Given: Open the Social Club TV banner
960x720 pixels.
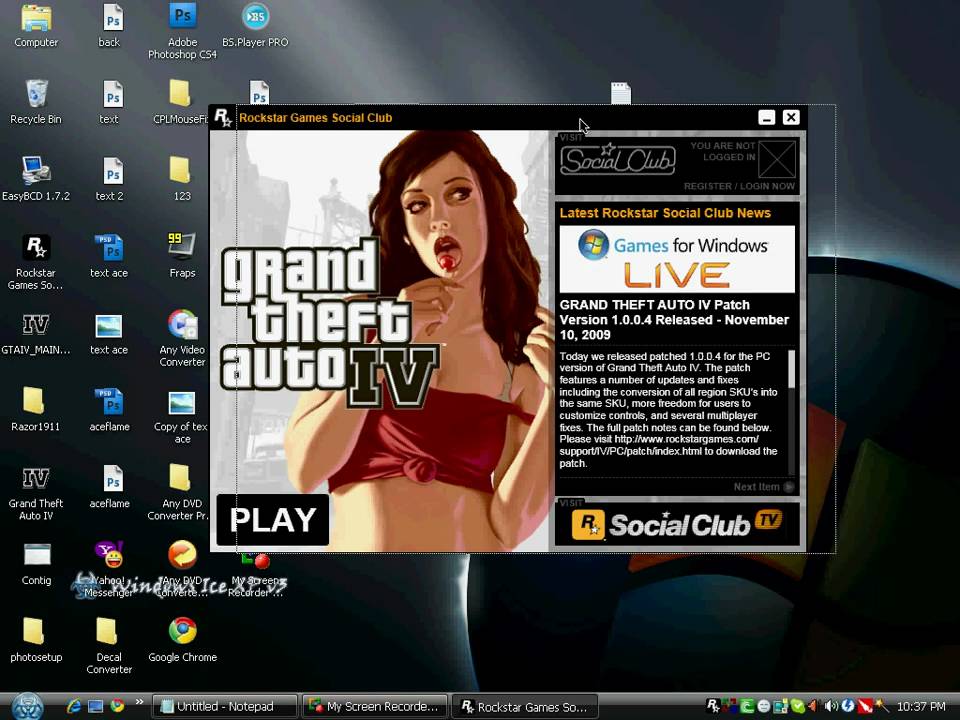Looking at the screenshot, I should 677,524.
